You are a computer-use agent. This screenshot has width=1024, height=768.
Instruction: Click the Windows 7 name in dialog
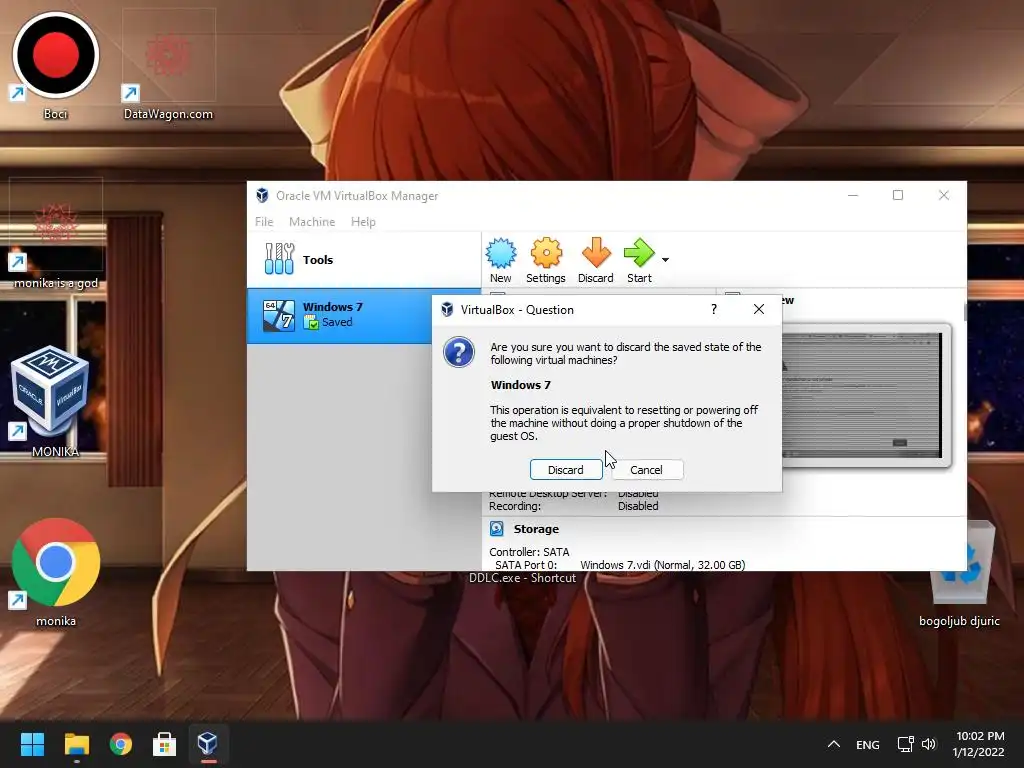pos(520,385)
